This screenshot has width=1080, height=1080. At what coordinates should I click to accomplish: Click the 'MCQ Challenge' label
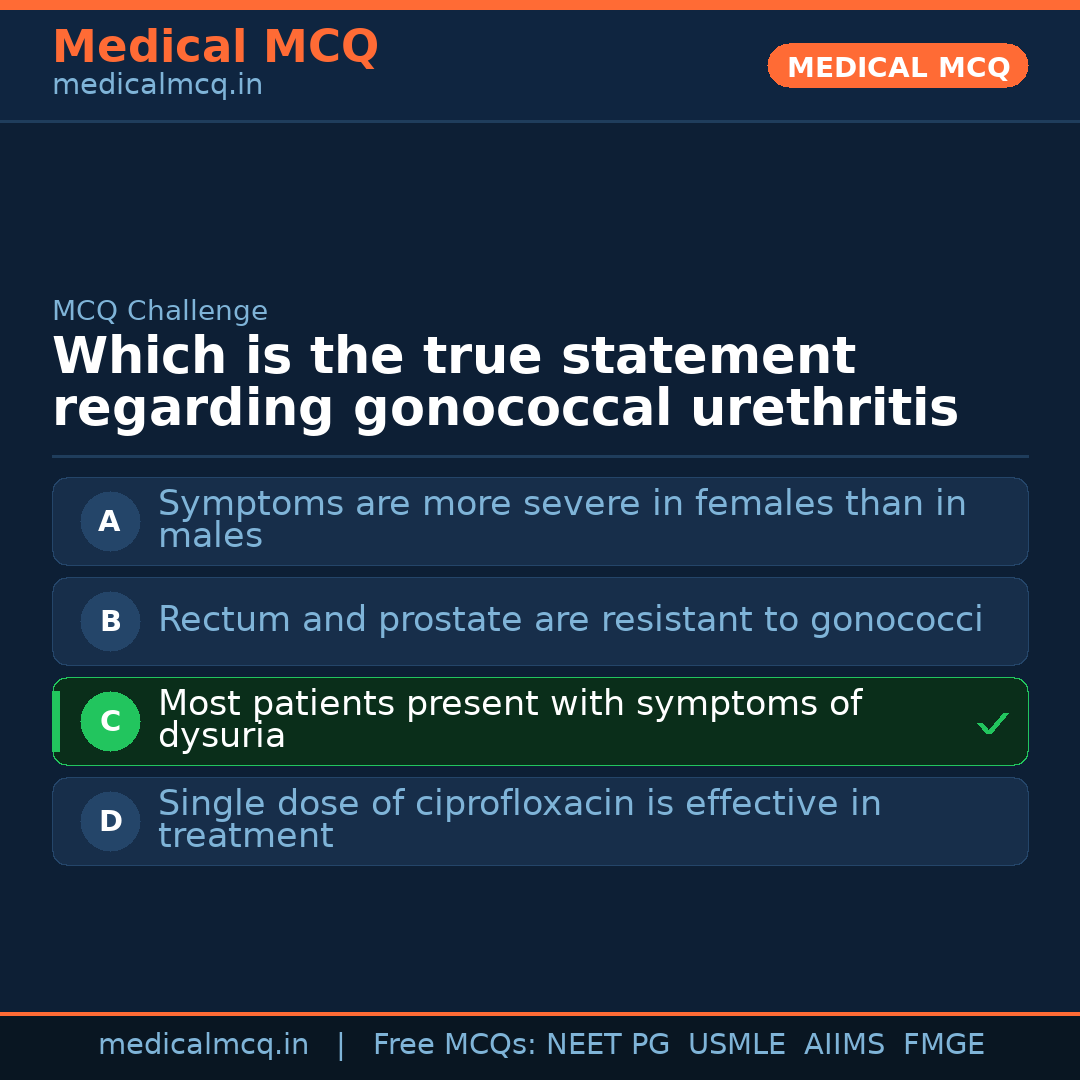(x=160, y=311)
